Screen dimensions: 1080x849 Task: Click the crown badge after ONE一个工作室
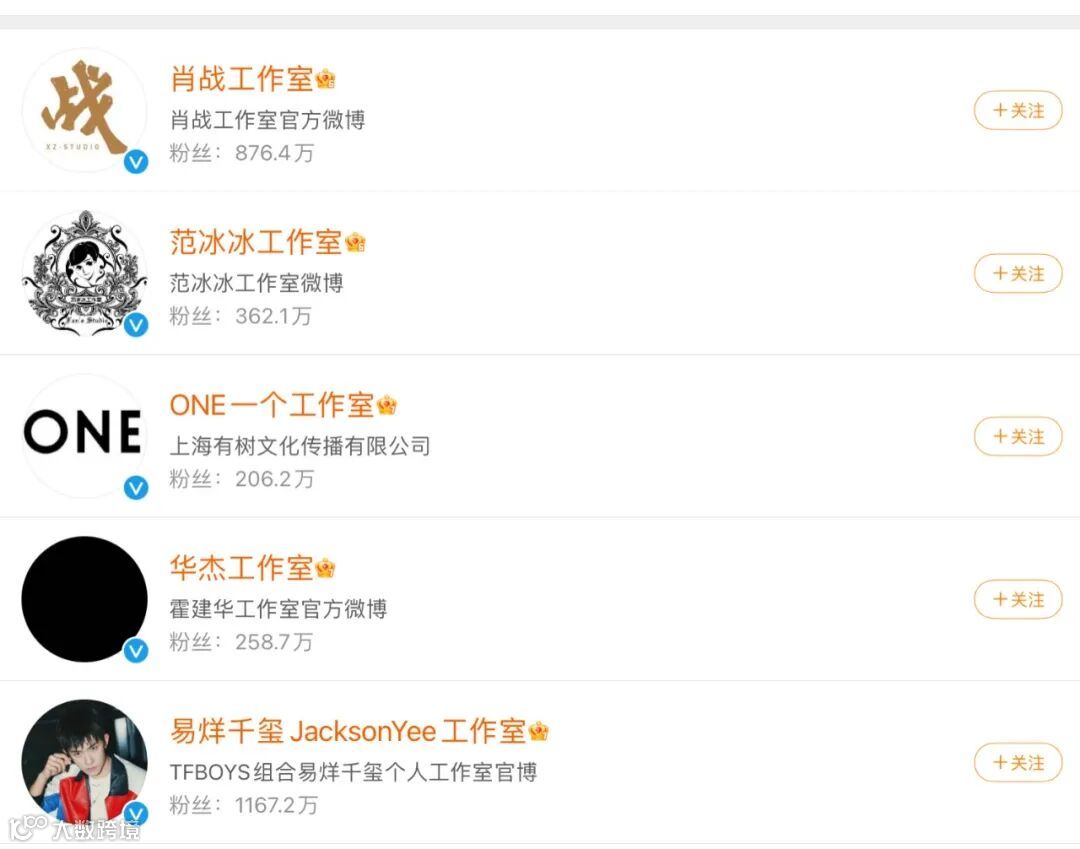click(387, 405)
